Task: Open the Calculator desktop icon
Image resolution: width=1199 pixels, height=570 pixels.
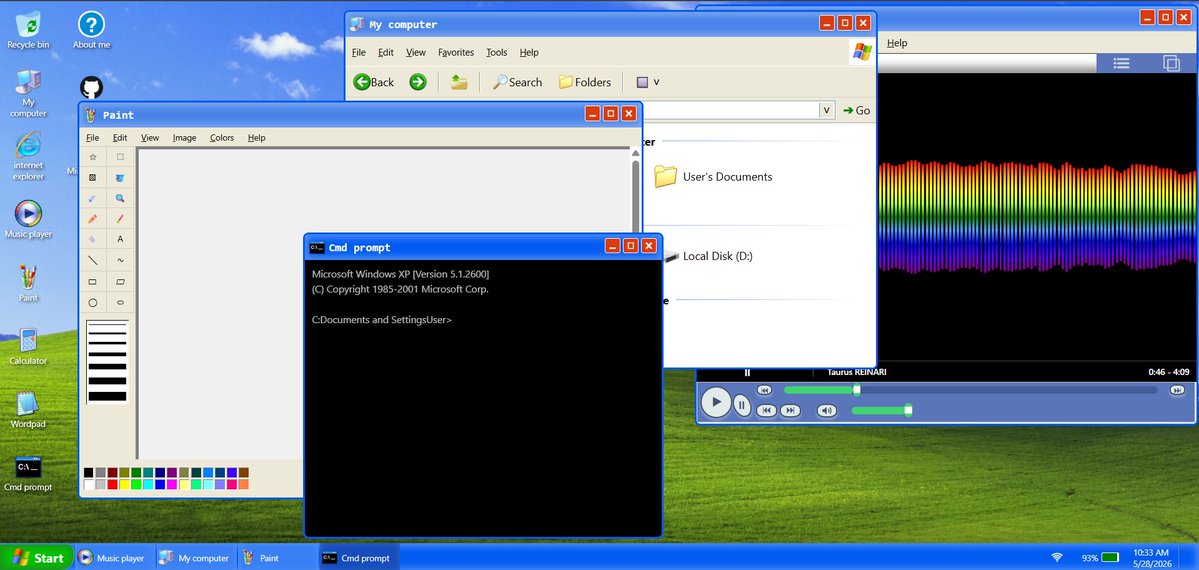Action: tap(28, 346)
